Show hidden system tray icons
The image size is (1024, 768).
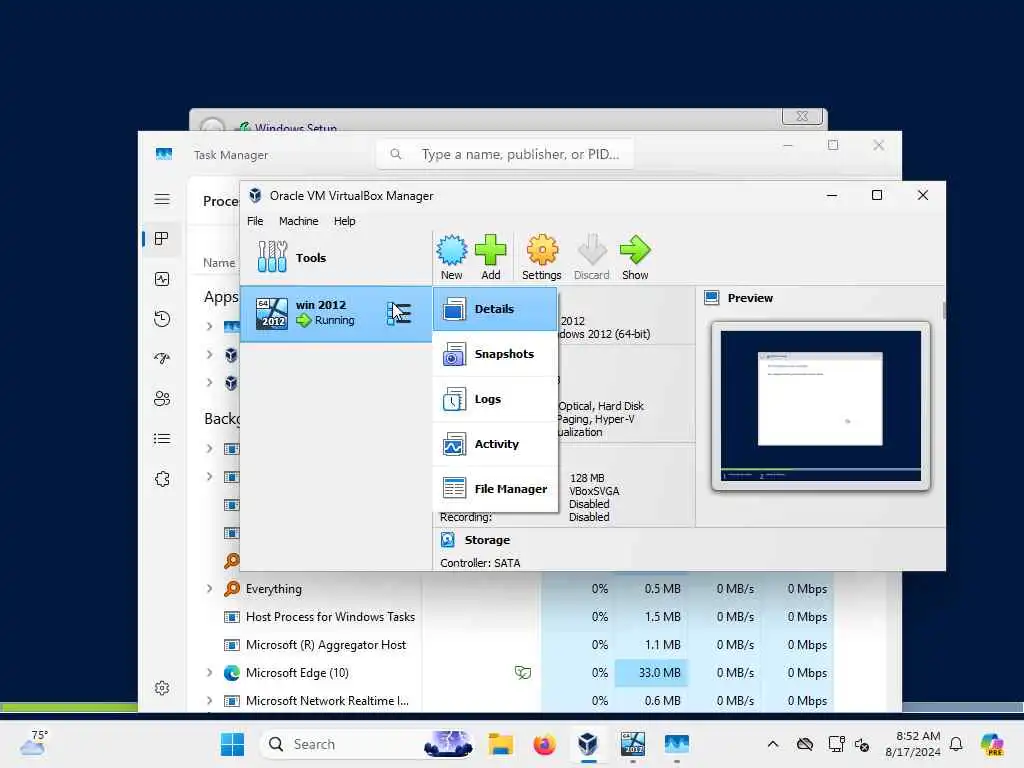(773, 744)
